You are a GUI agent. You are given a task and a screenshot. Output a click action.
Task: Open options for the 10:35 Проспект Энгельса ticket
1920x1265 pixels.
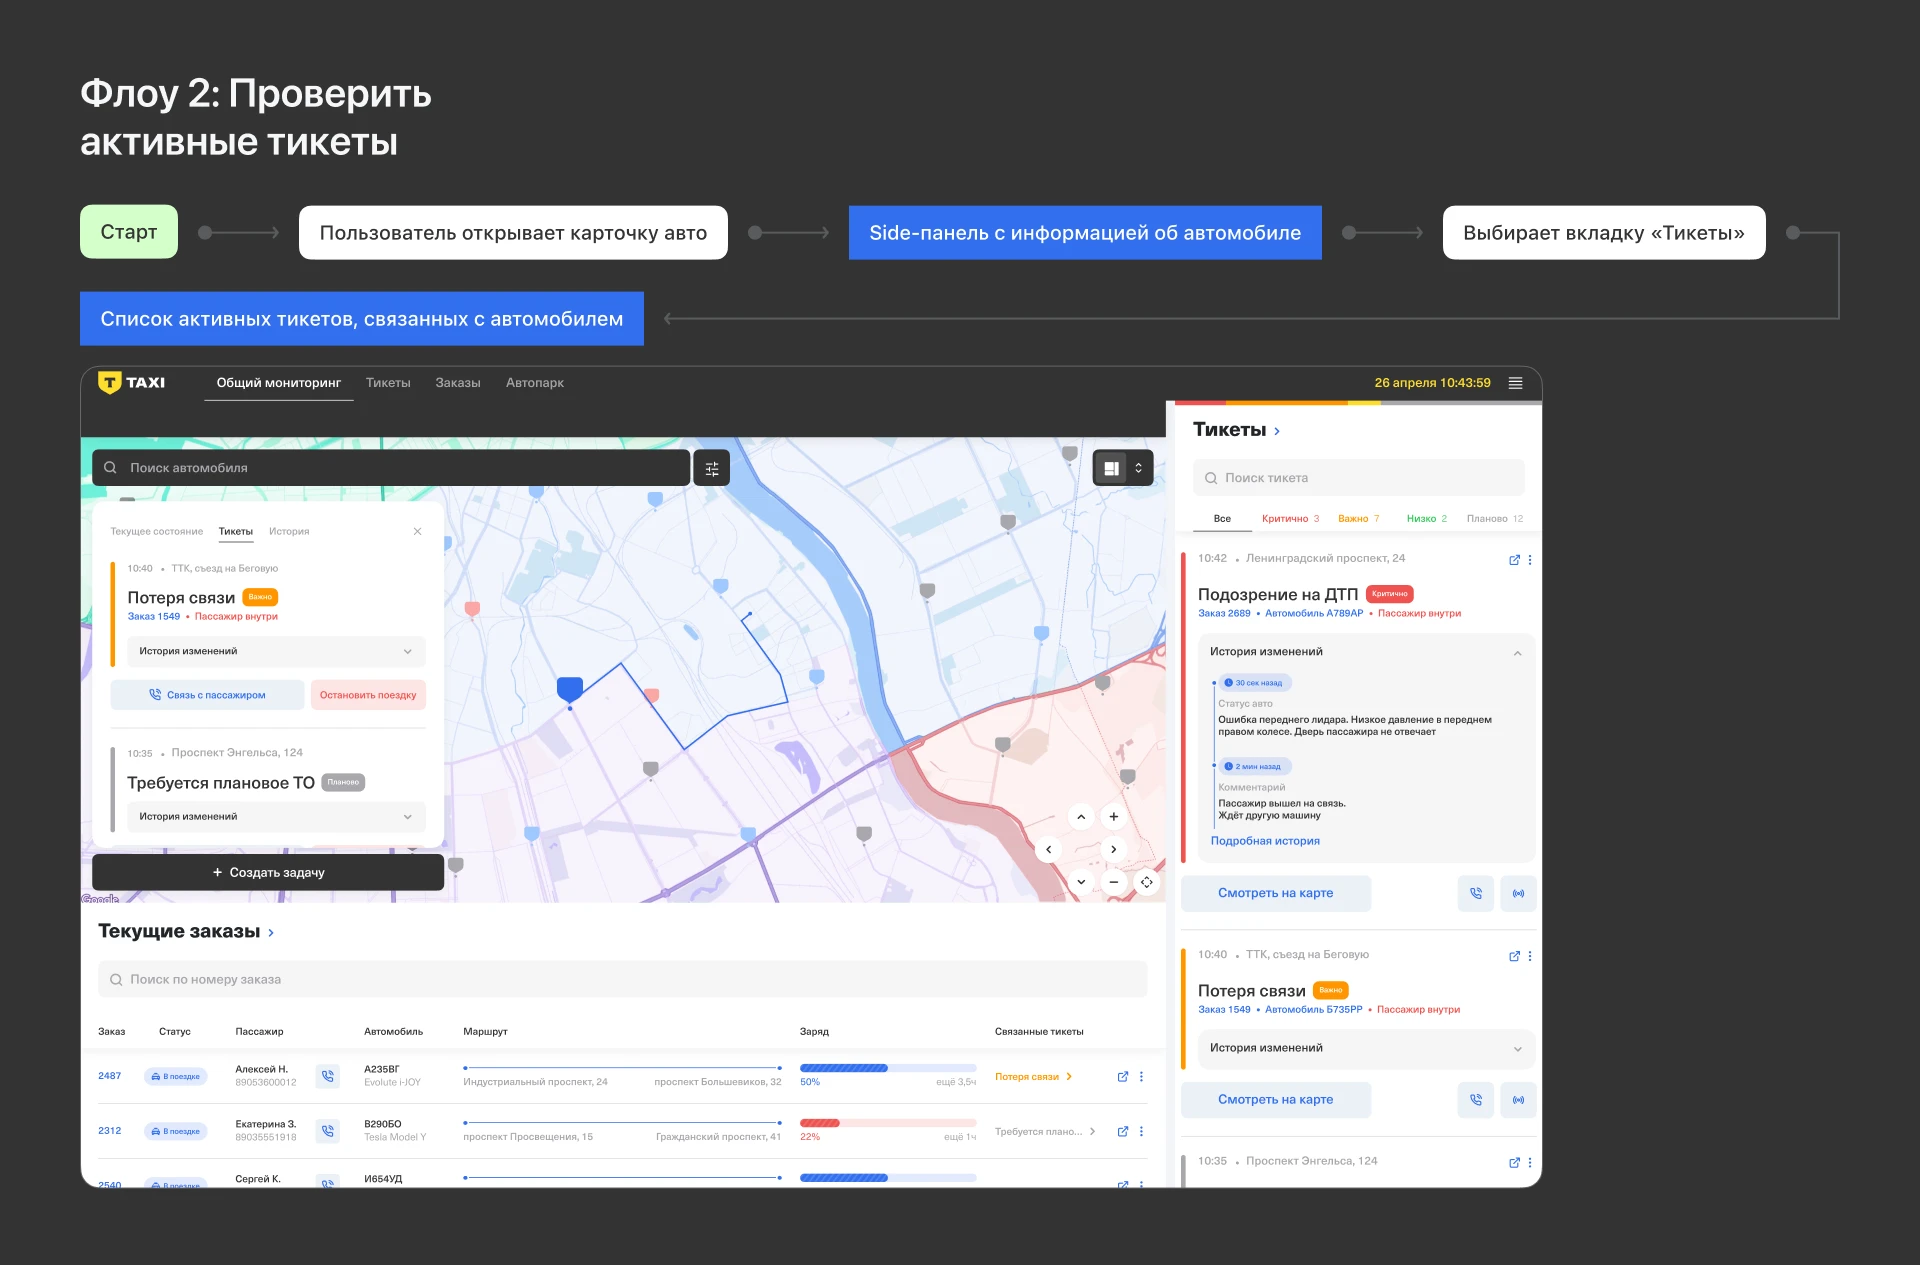1530,1162
